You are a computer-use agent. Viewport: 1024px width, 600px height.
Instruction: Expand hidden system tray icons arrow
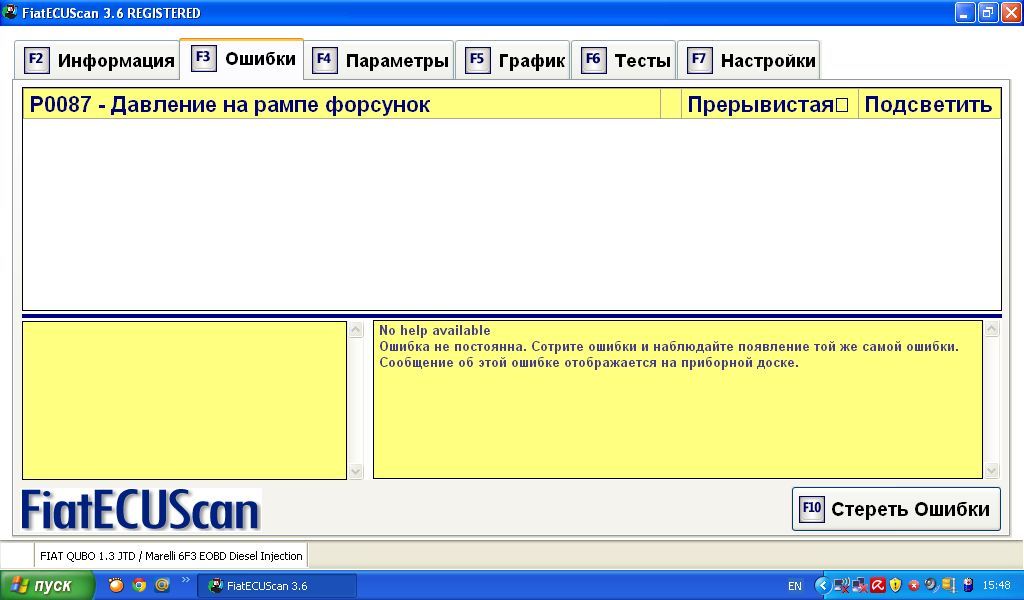point(822,586)
